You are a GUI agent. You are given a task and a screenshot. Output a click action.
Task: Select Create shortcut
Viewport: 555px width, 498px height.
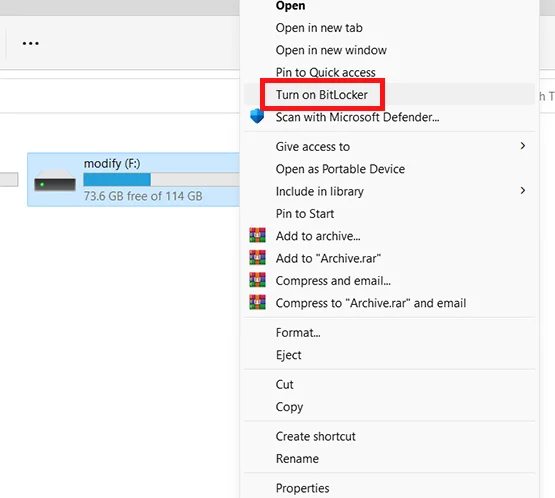[x=315, y=436]
